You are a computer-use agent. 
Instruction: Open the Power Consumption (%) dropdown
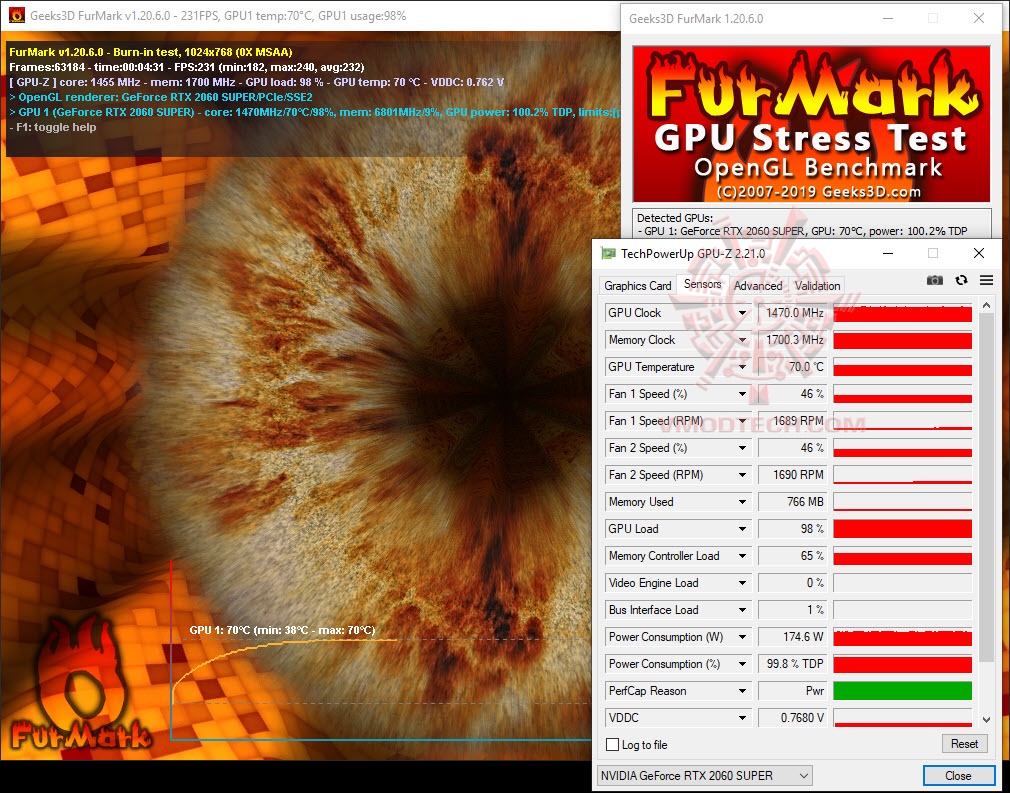tap(742, 664)
